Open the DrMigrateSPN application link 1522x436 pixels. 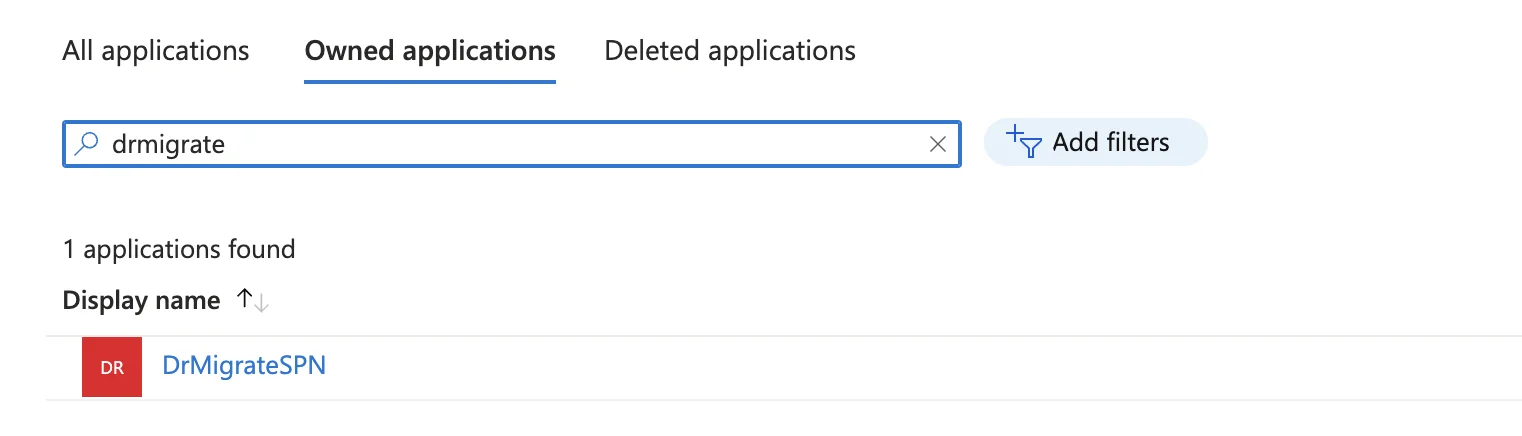[x=244, y=366]
